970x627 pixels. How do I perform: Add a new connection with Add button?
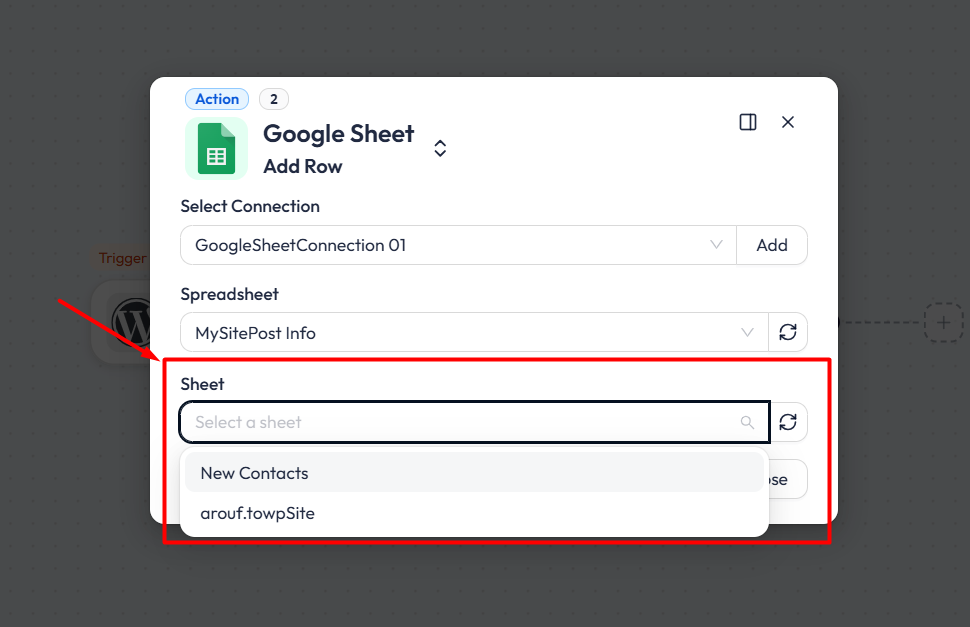(x=772, y=245)
